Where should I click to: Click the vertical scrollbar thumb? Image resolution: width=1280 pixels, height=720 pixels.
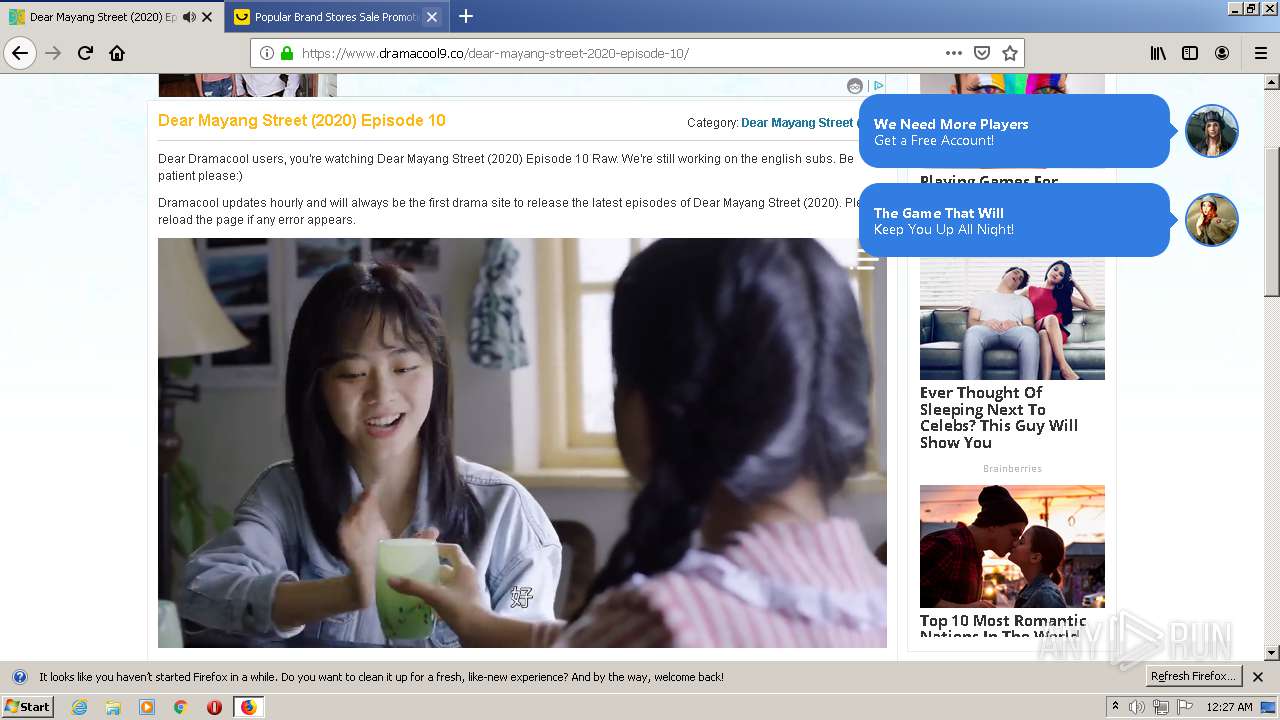1272,220
